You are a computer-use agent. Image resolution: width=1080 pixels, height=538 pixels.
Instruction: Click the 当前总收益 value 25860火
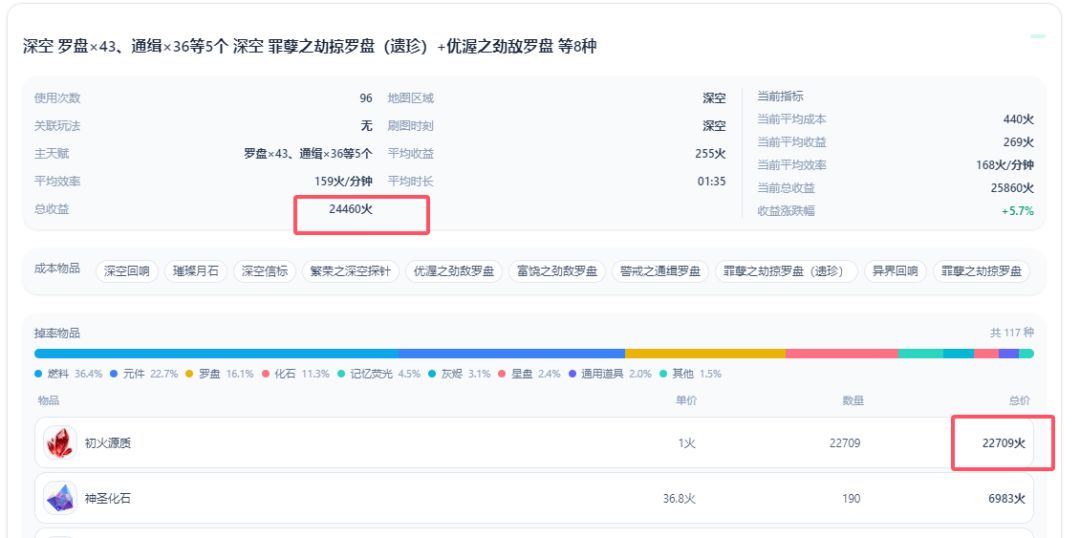click(x=1012, y=188)
